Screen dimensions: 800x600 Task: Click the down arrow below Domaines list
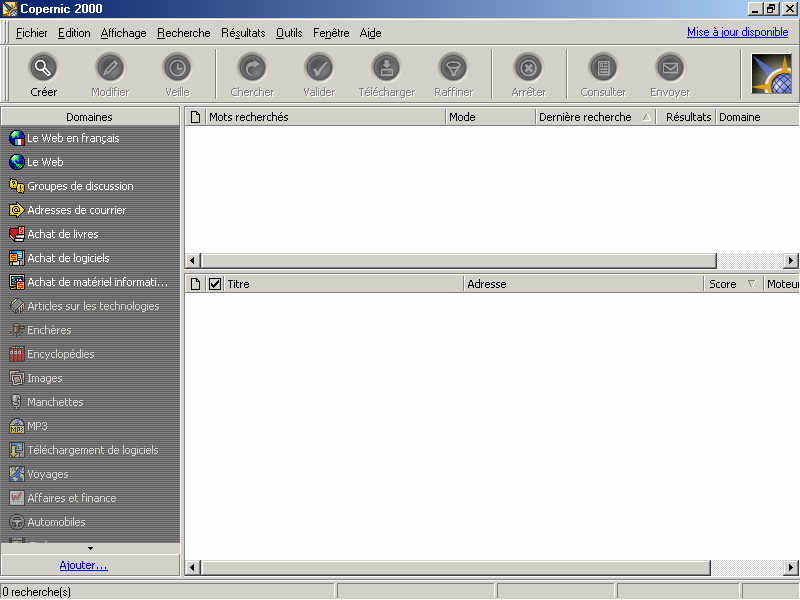coord(90,548)
